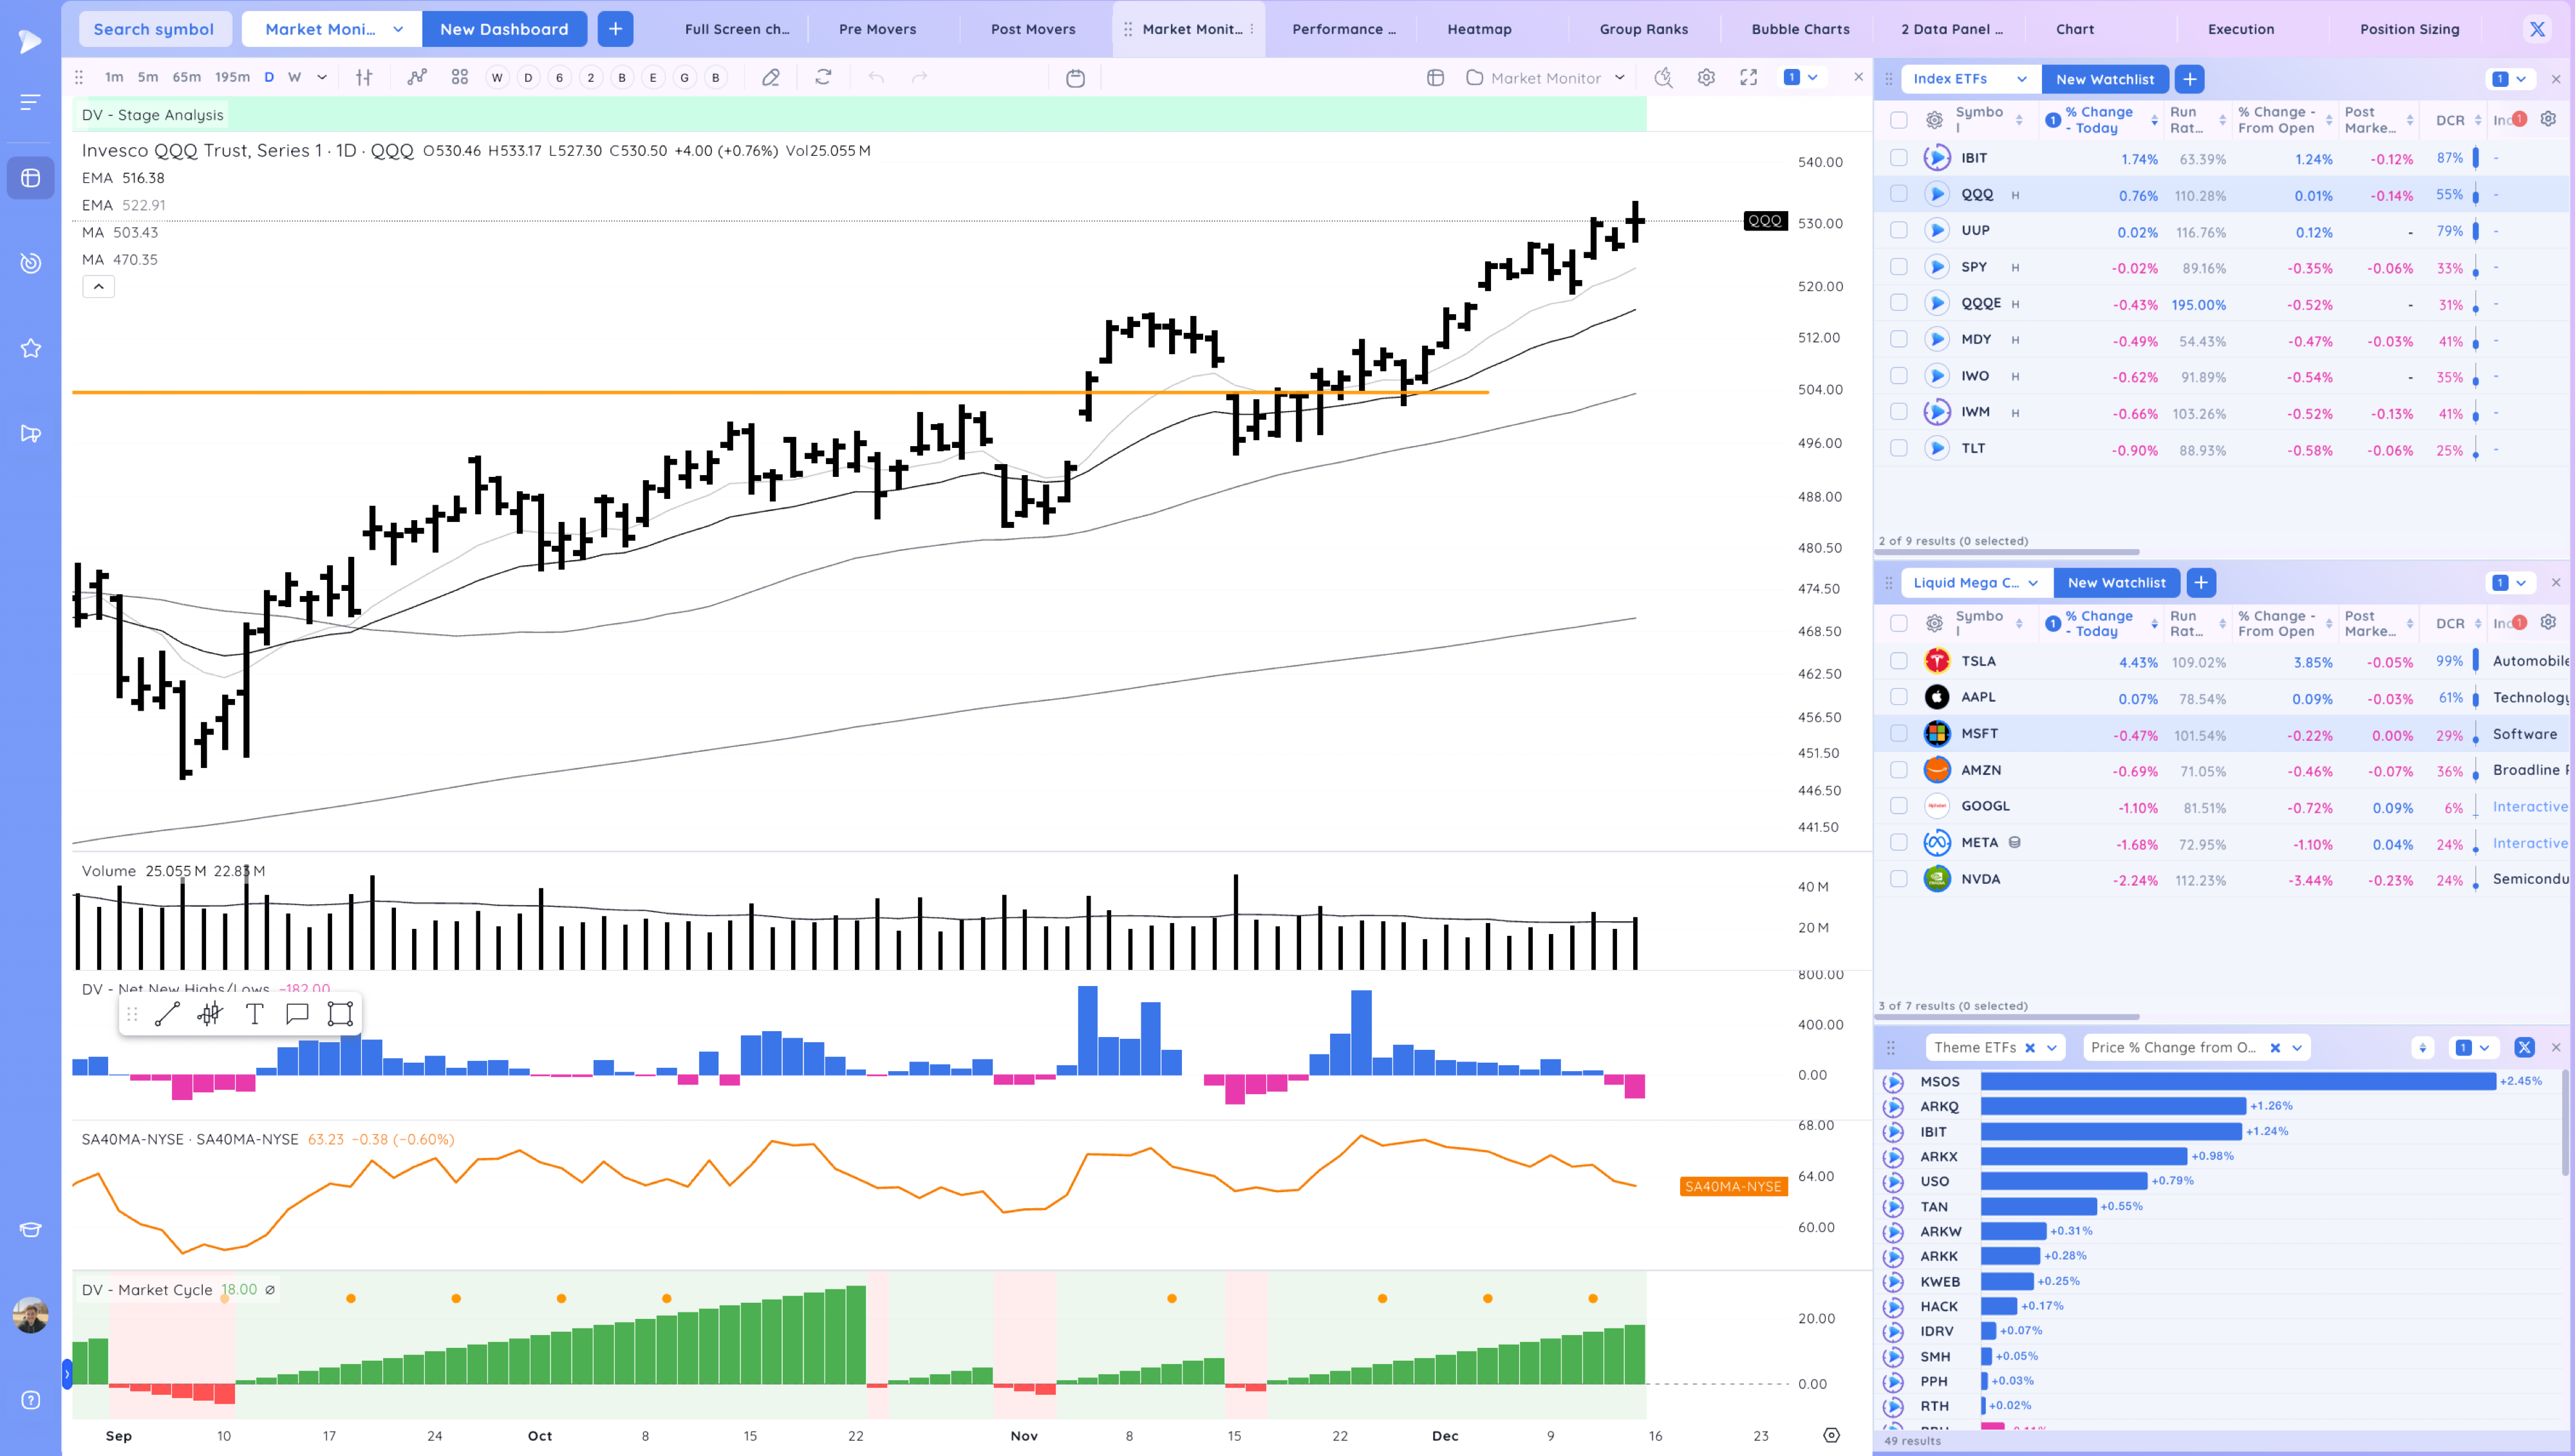Click the New Dashboard button
Image resolution: width=2575 pixels, height=1456 pixels.
pos(504,29)
